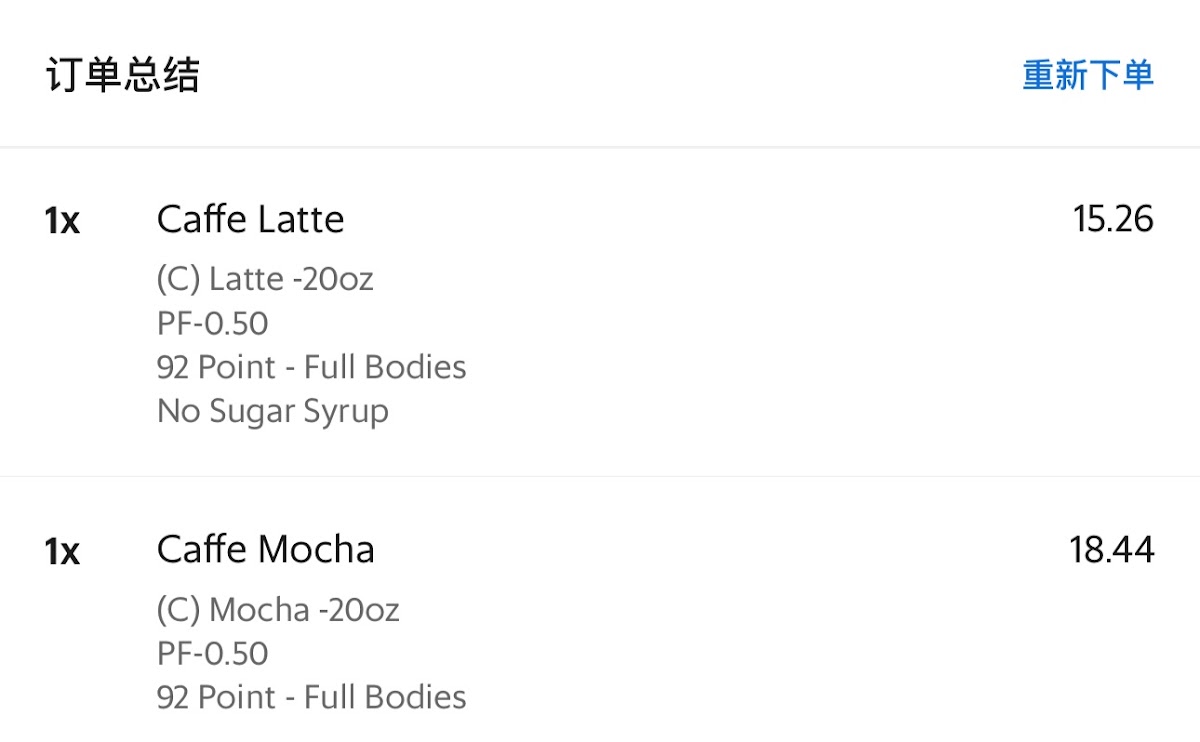The height and width of the screenshot is (742, 1200).
Task: Select the Caffe Latte item name
Action: (x=250, y=219)
